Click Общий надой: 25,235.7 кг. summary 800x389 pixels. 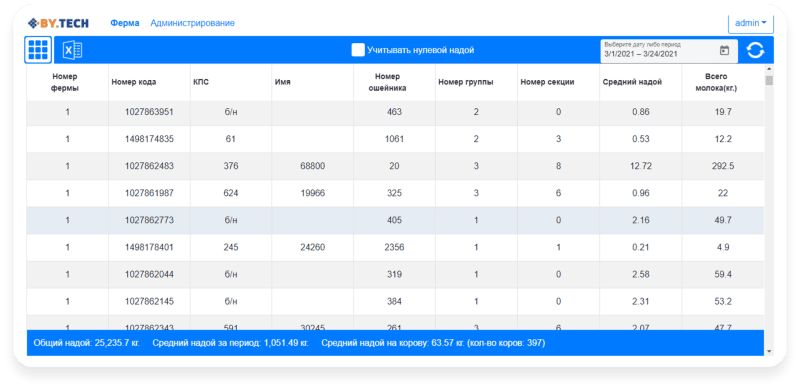pyautogui.click(x=87, y=343)
